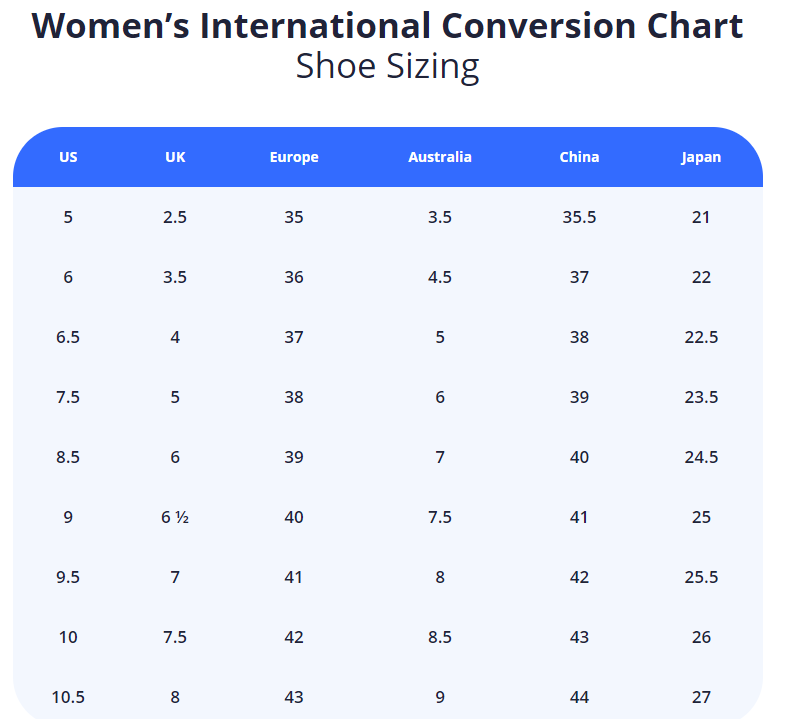
Task: Click the UK size 6 ½ cell
Action: [x=175, y=517]
